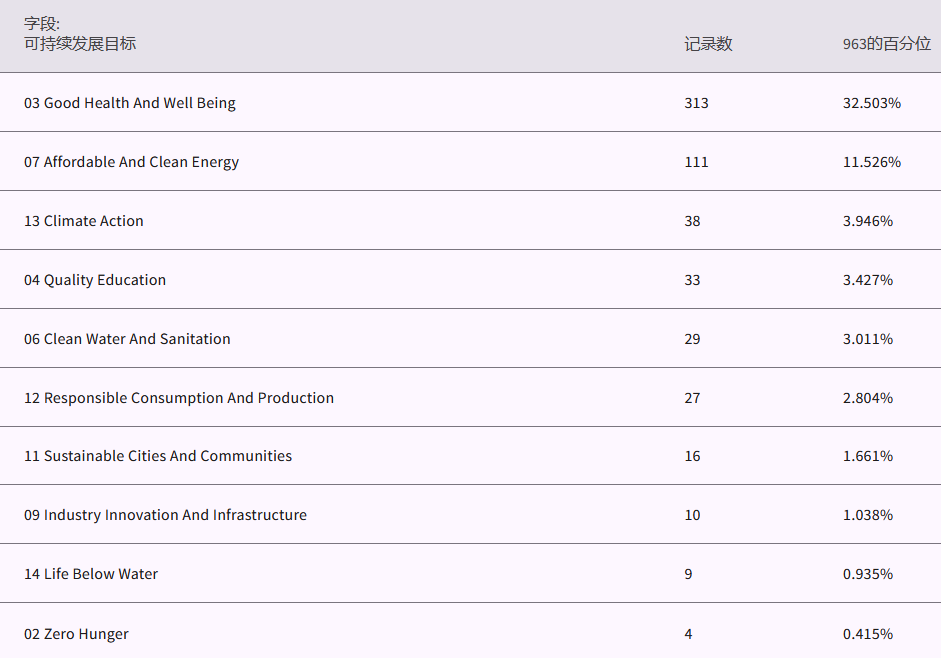Click the 32.503% percentage value
This screenshot has width=941, height=658.
tap(871, 103)
